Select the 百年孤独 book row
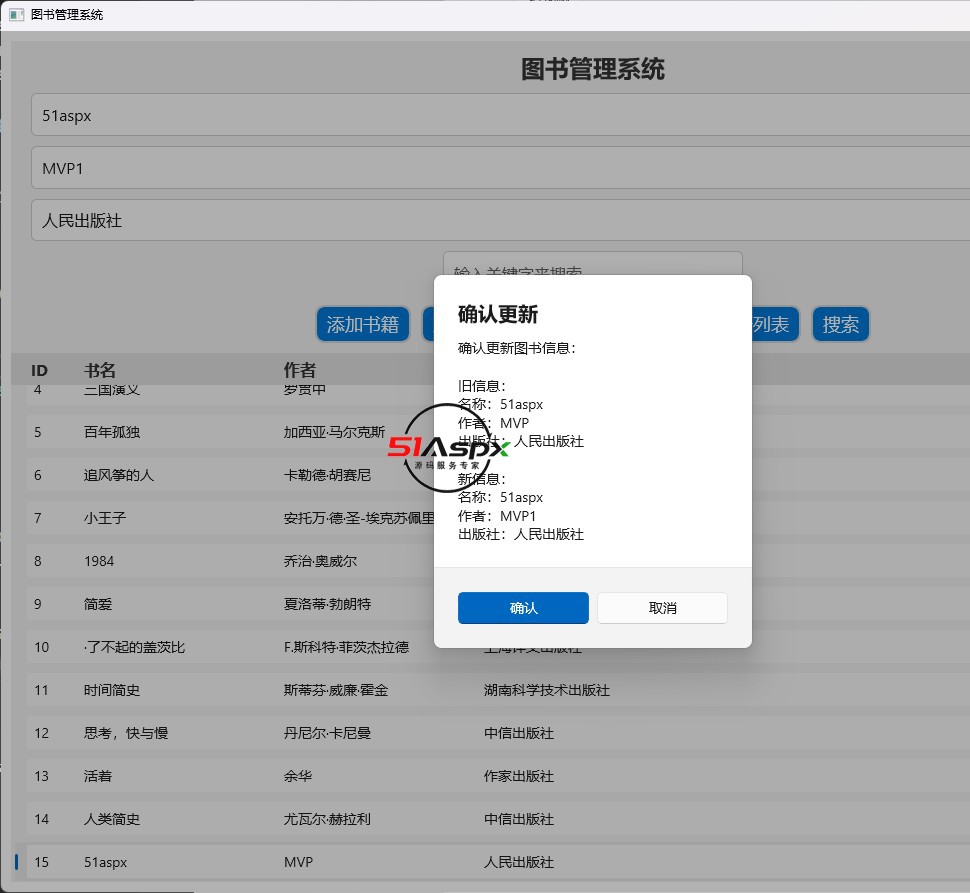 coord(200,432)
